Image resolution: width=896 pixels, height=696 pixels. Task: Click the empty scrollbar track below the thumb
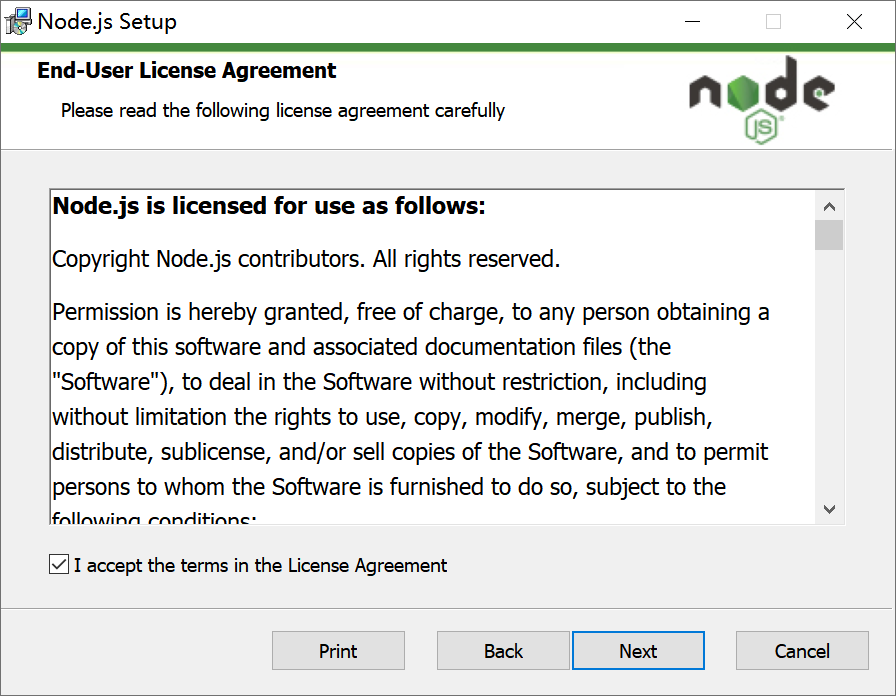[829, 380]
